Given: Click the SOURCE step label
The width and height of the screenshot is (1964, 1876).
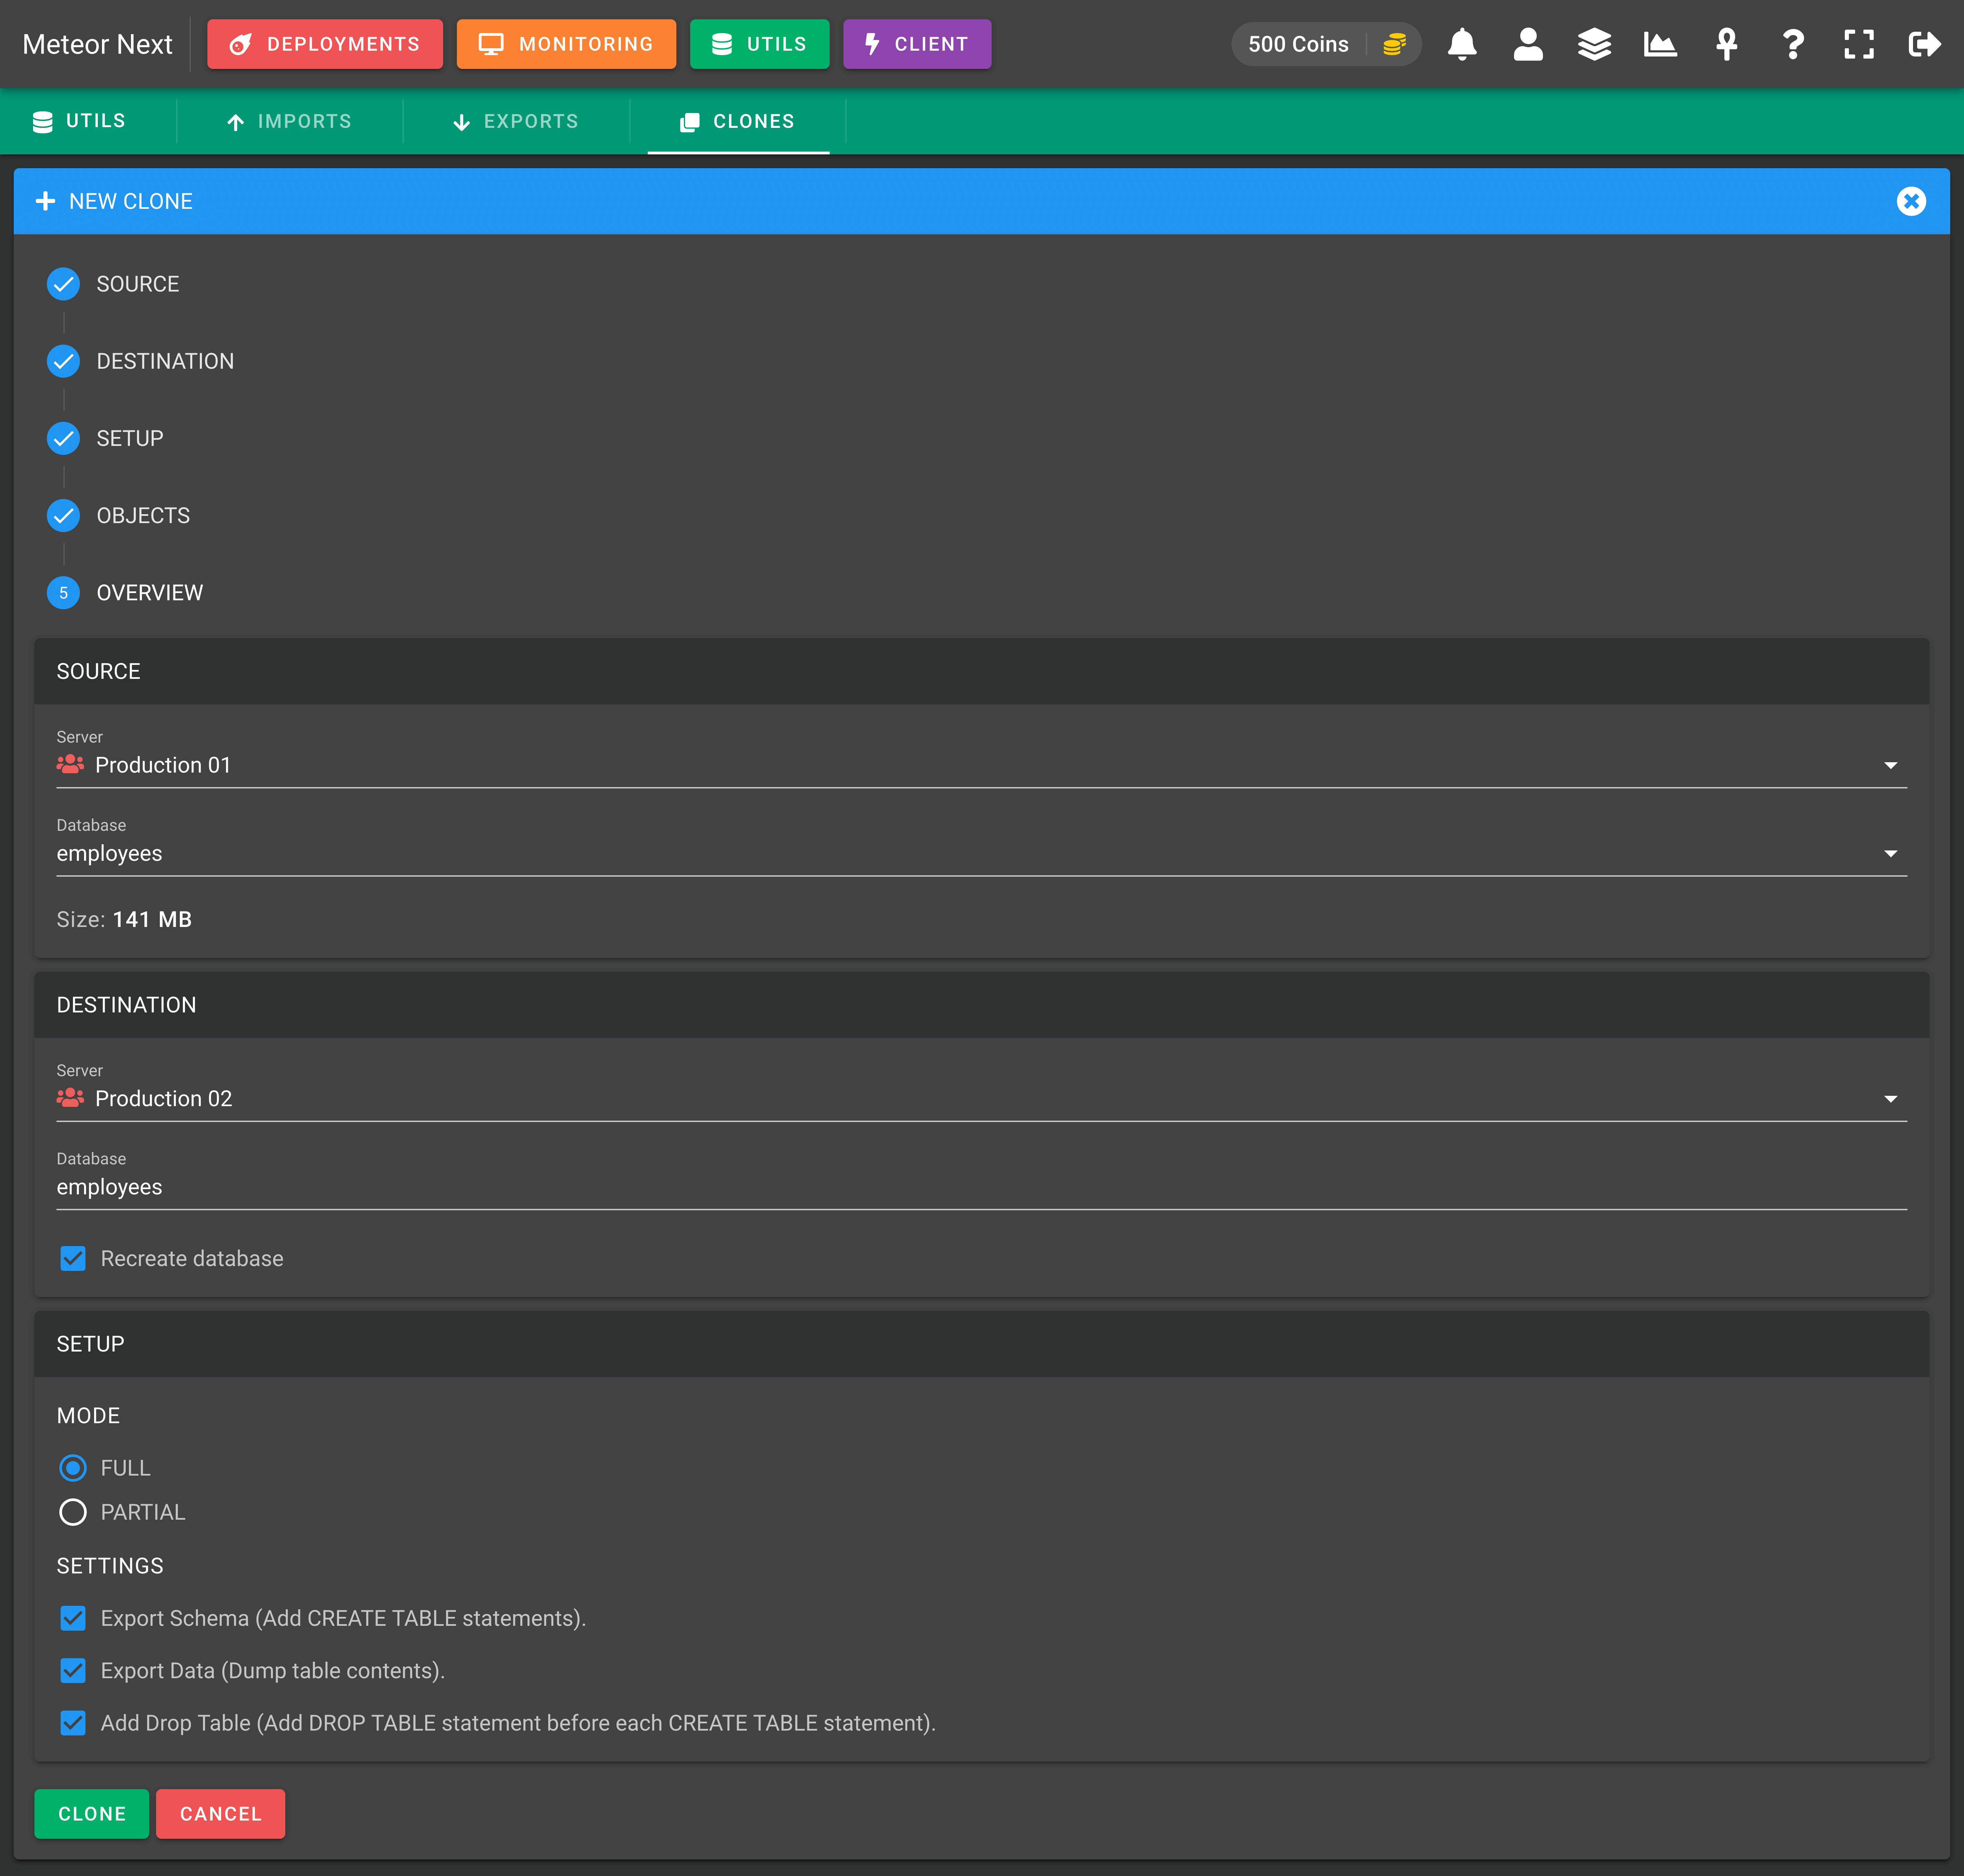Looking at the screenshot, I should (x=138, y=284).
